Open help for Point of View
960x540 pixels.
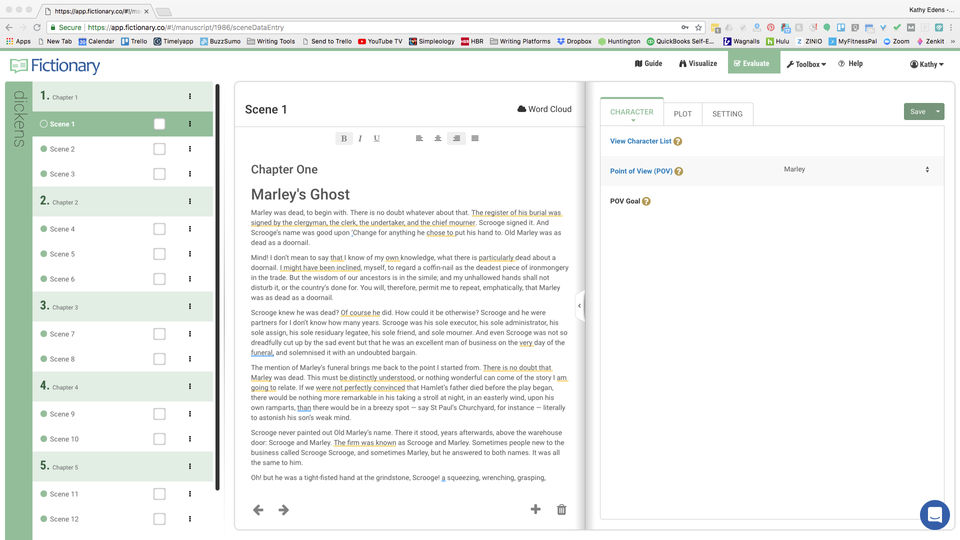pos(679,171)
